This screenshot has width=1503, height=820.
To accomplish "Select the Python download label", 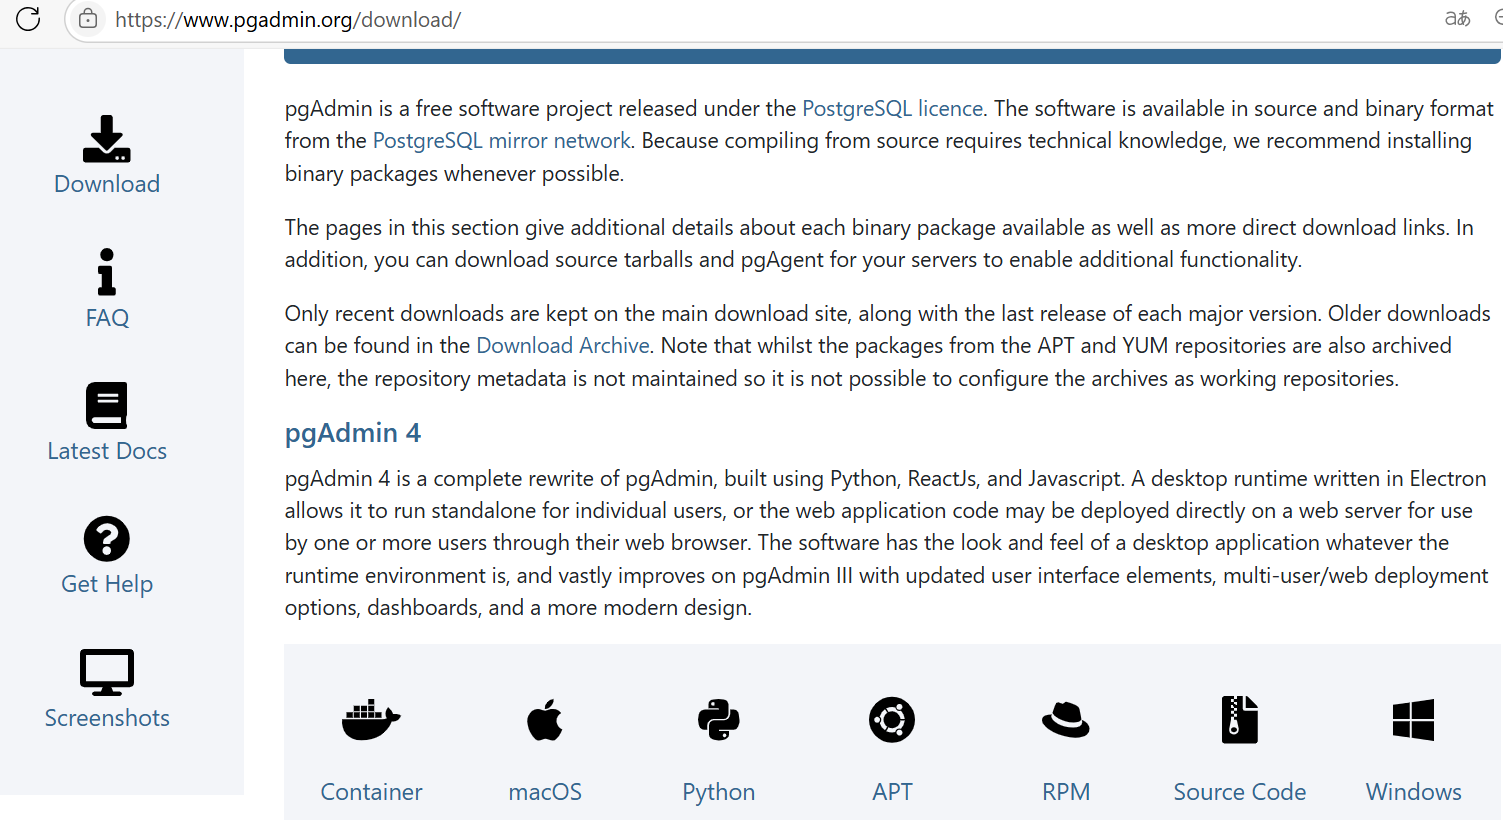I will point(719,792).
